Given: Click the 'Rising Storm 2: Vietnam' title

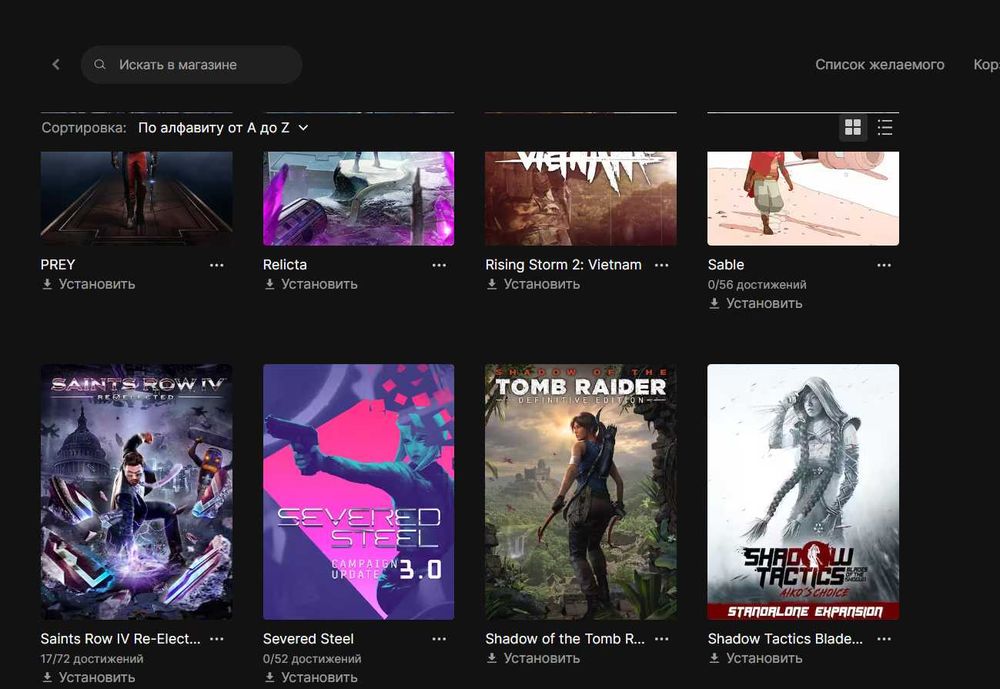Looking at the screenshot, I should pos(564,265).
